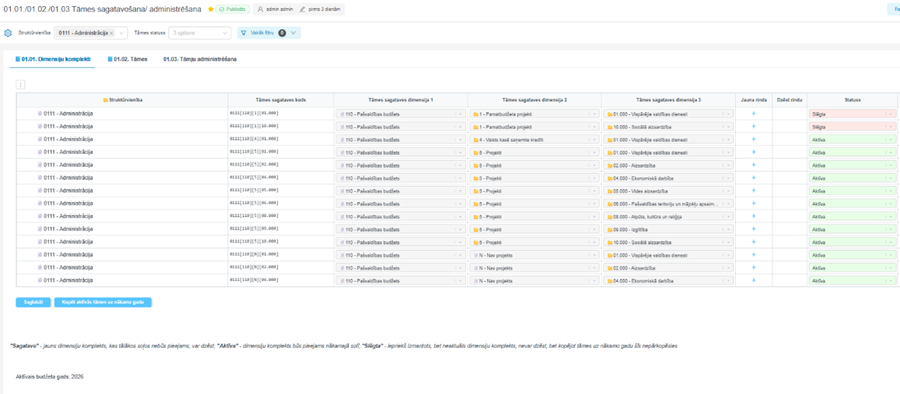Add new row for code 0111[110][4][01.000]

(754, 139)
